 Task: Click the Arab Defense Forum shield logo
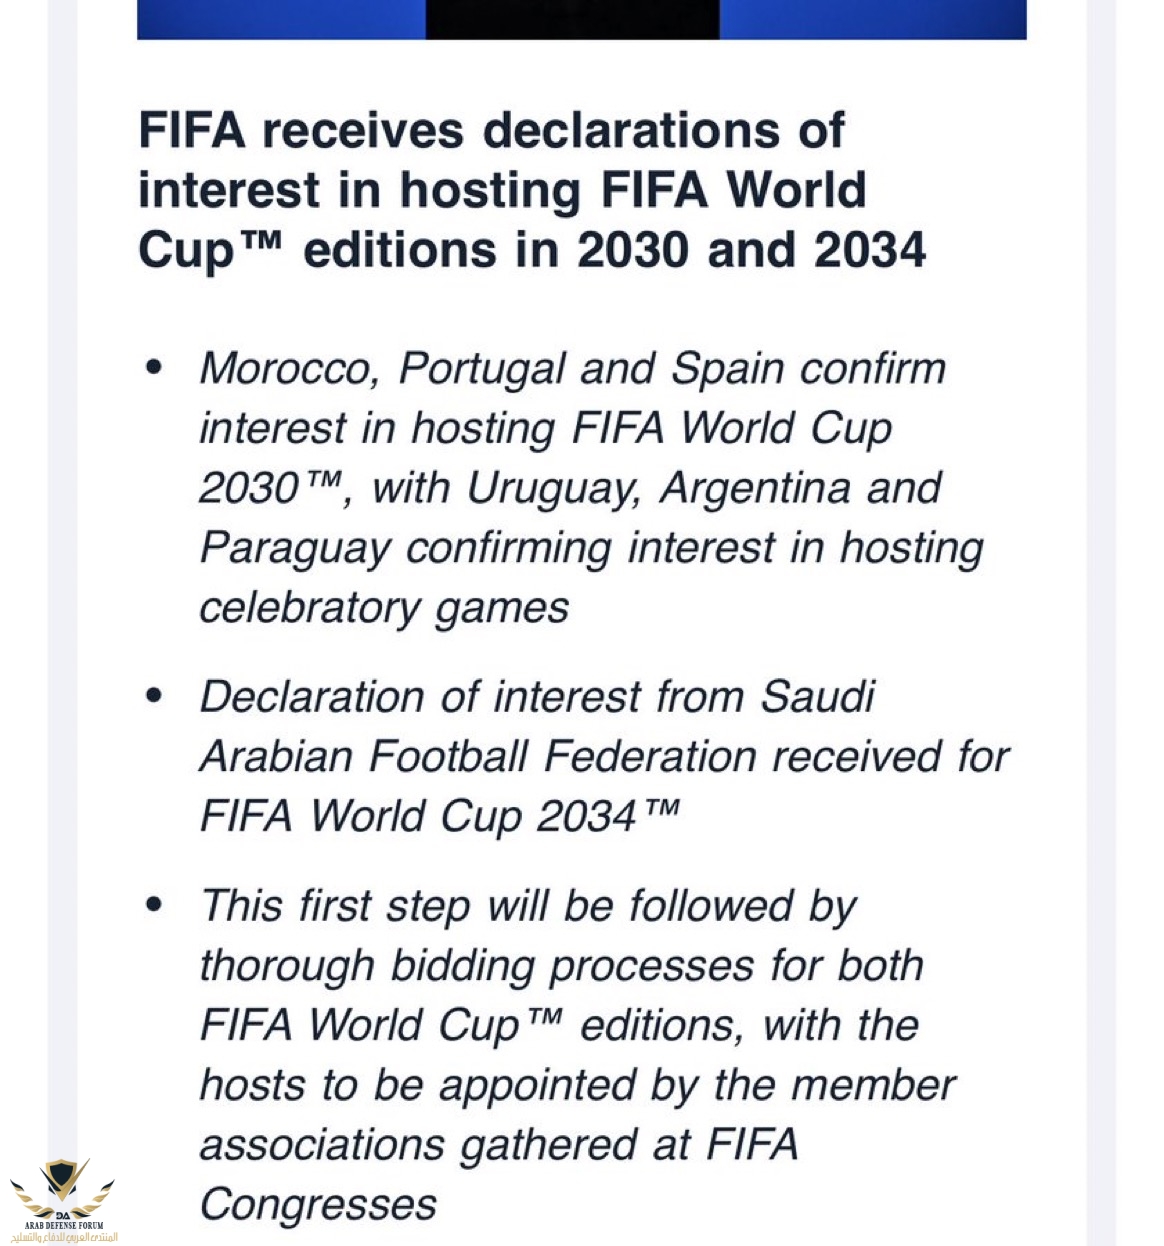point(62,1188)
